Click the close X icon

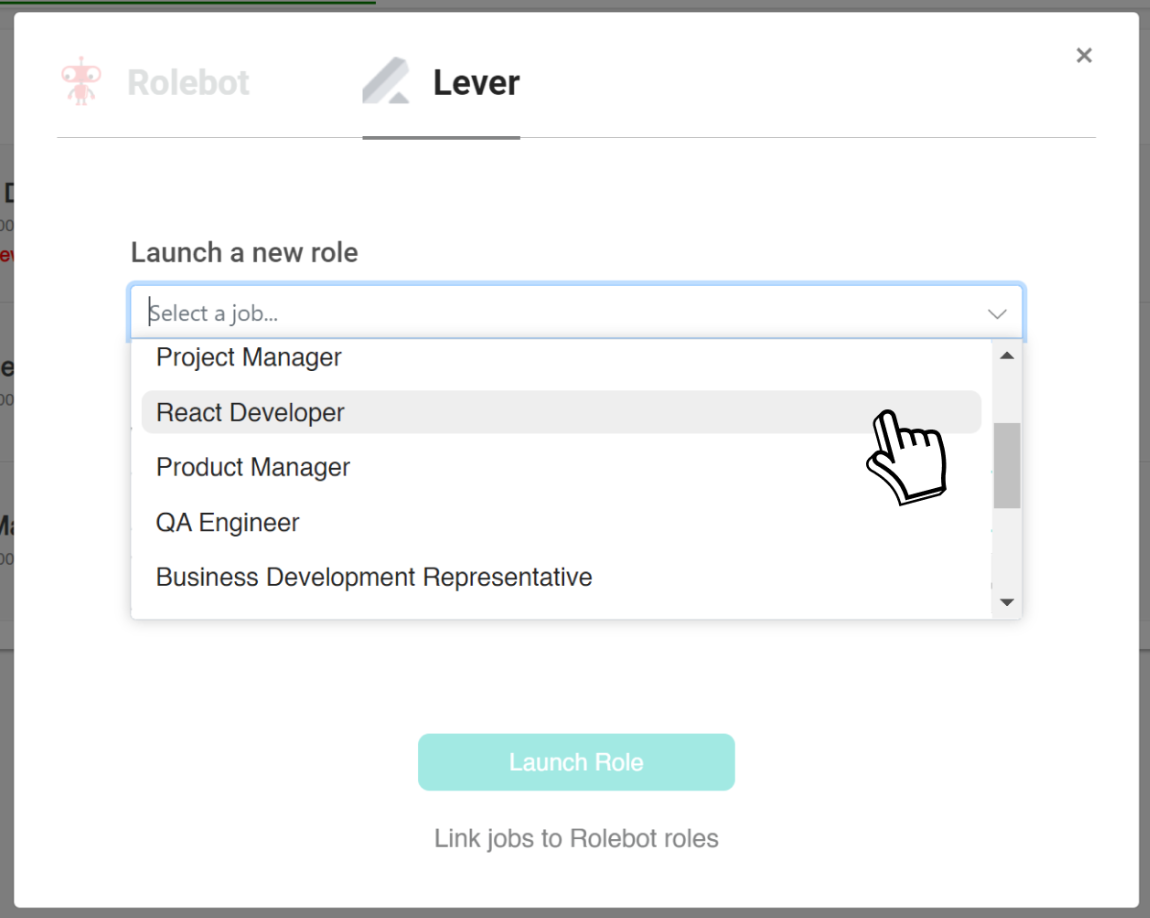(1084, 55)
